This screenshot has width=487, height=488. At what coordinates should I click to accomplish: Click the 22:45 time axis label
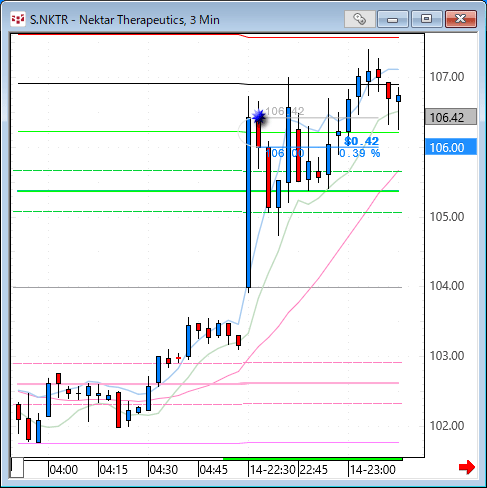click(x=314, y=470)
